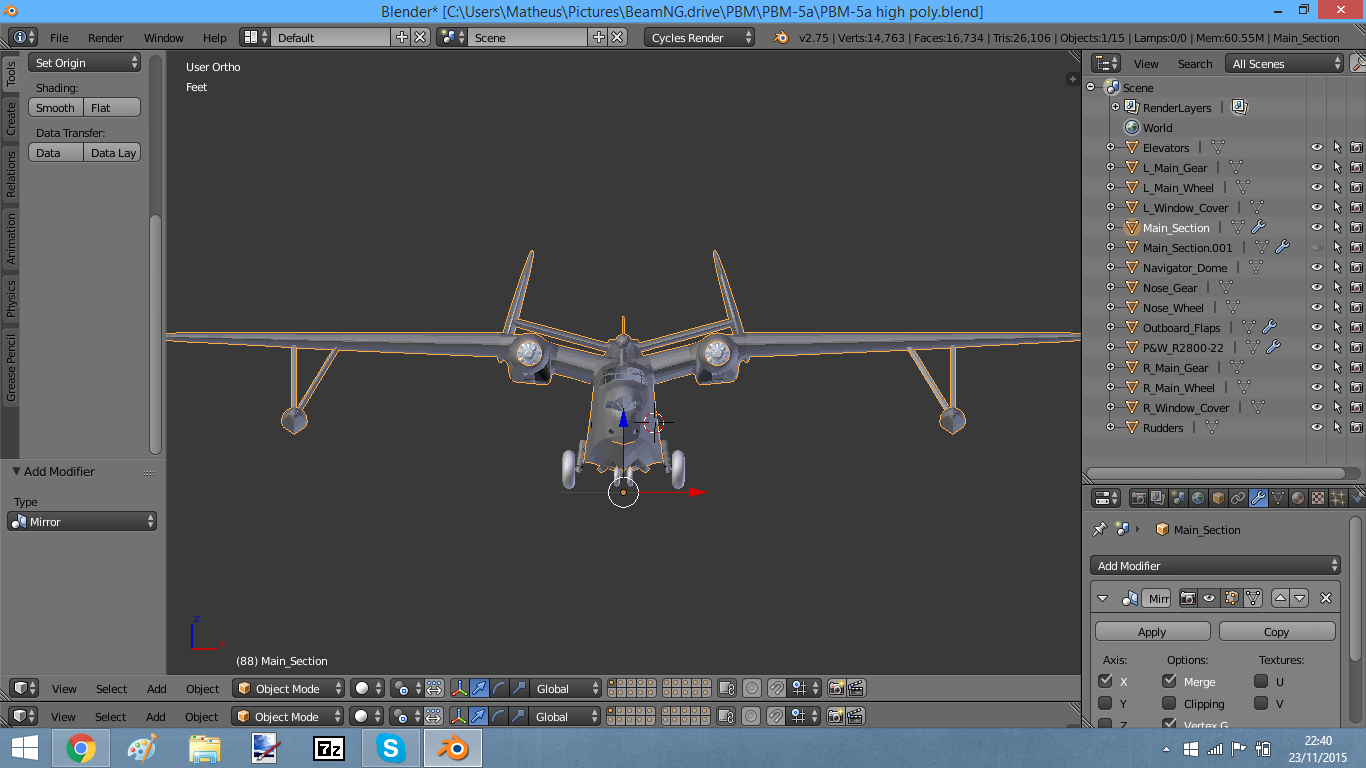Copy the Mirror modifier
The image size is (1366, 768).
[1277, 631]
